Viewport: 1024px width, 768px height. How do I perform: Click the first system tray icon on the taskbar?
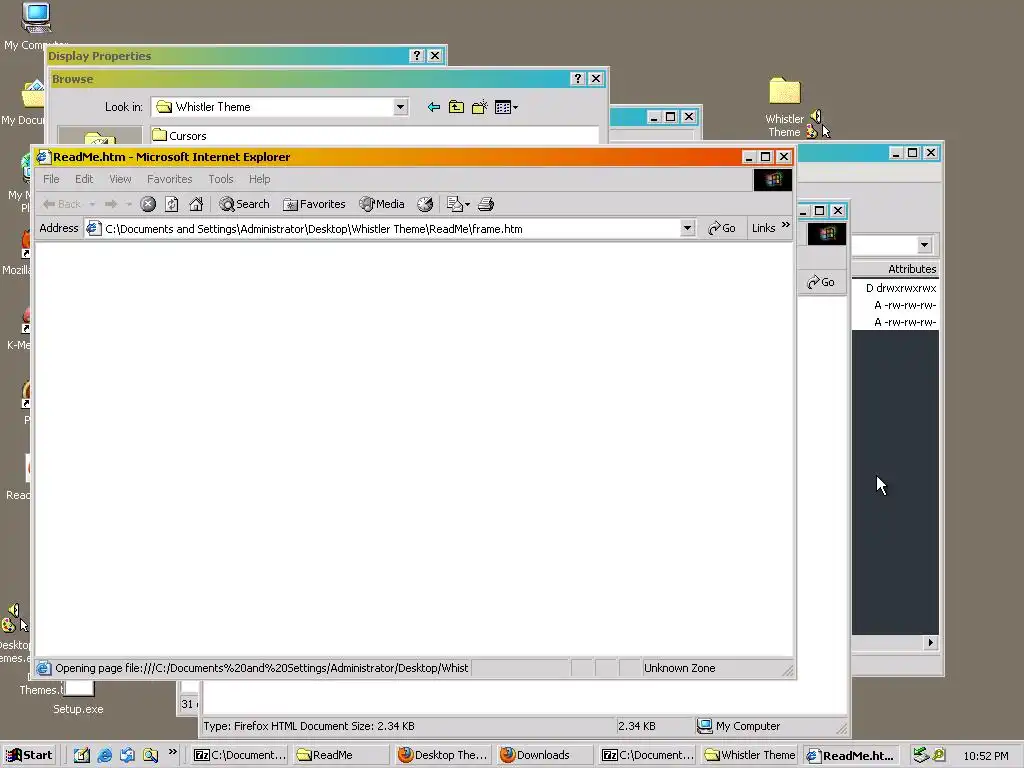921,756
